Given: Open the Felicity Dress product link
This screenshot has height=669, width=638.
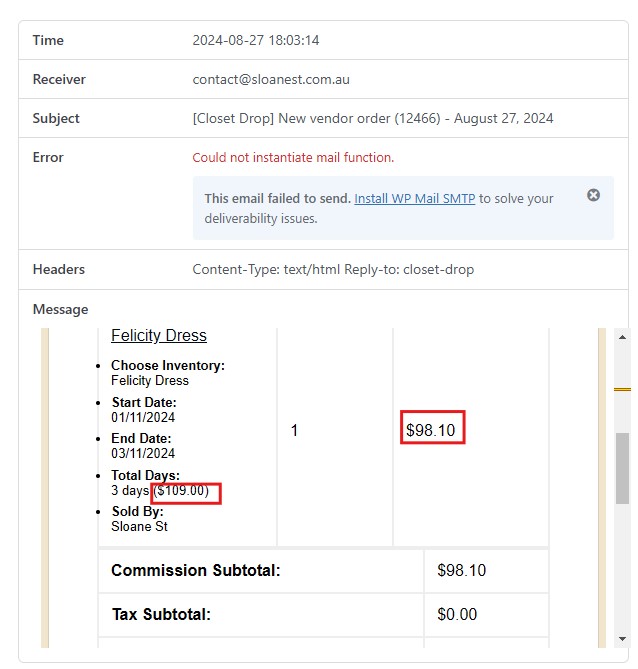Looking at the screenshot, I should [x=159, y=336].
